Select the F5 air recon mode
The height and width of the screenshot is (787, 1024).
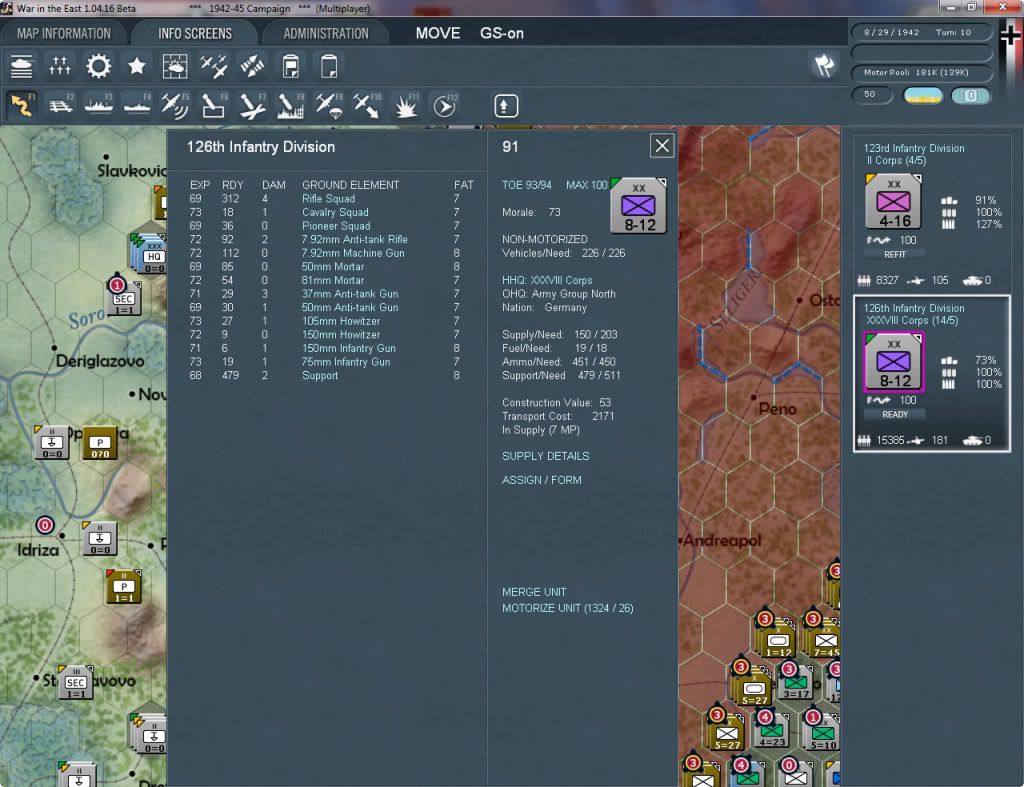tap(175, 105)
